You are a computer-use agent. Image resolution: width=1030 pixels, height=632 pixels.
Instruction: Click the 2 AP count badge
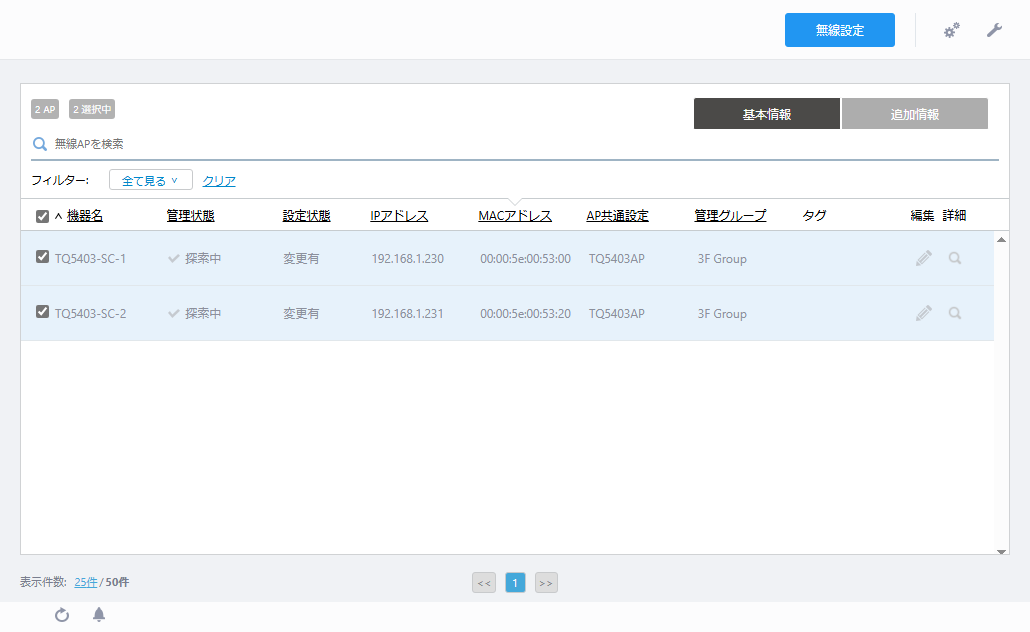tap(45, 109)
